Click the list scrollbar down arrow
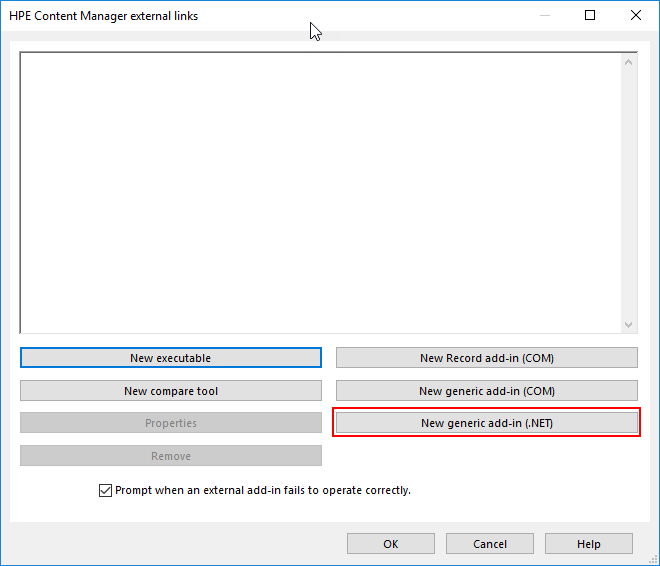660x566 pixels. 628,324
